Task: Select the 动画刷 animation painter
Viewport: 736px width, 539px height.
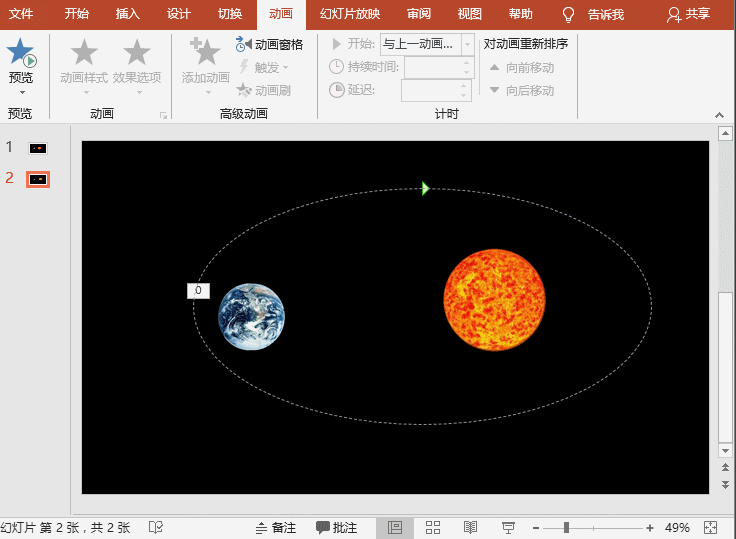Action: point(263,90)
